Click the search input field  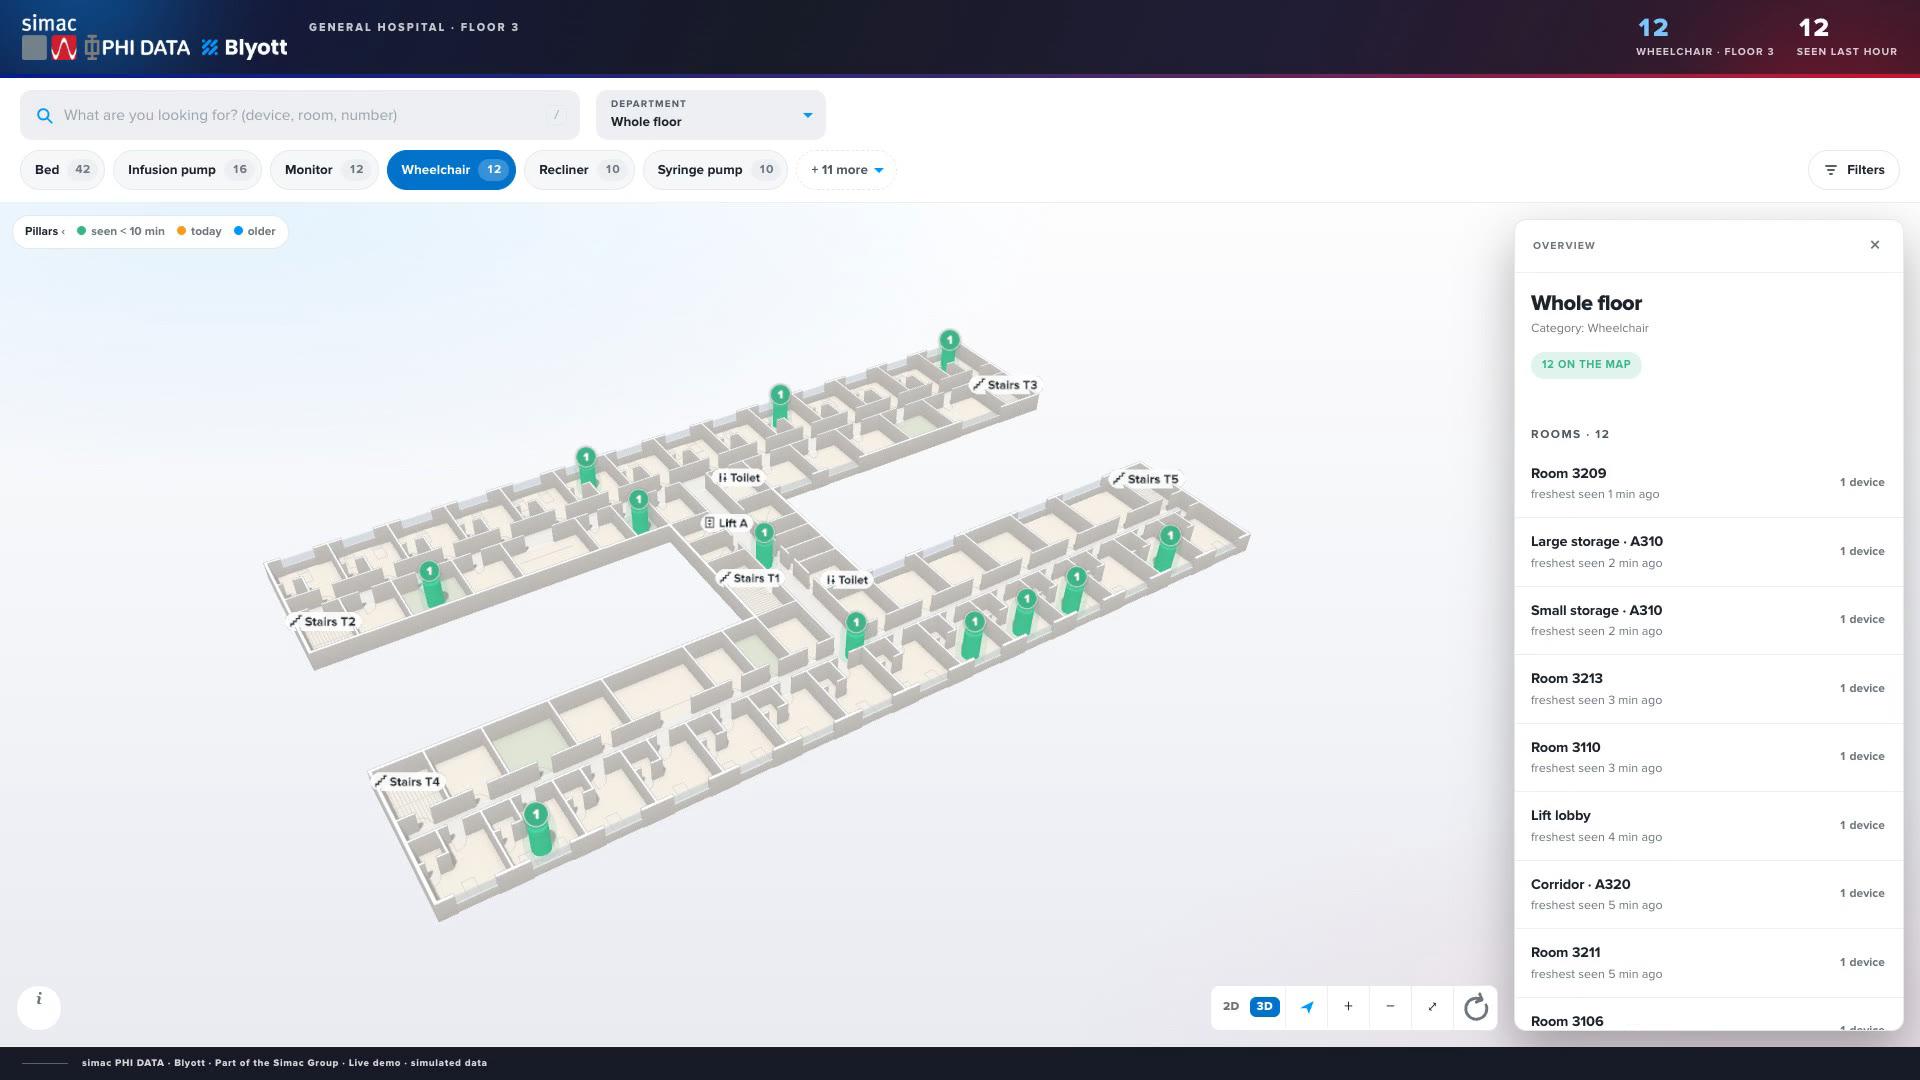(x=300, y=115)
